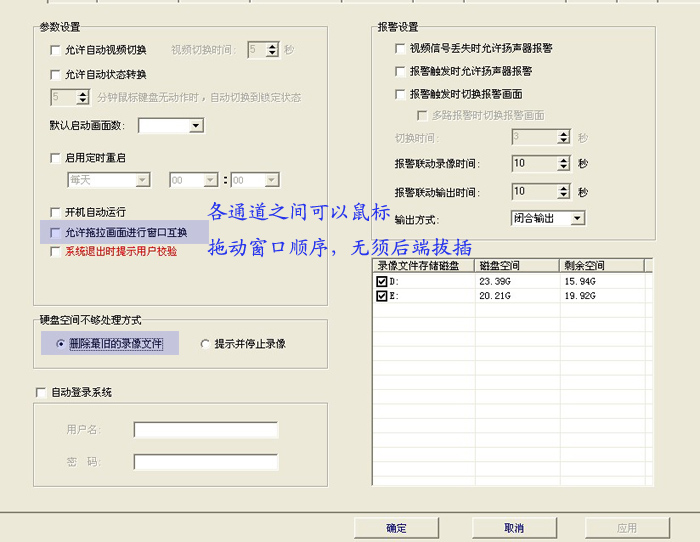
Task: Expand the 输出方式 dropdown showing 闭合输出
Action: point(577,218)
